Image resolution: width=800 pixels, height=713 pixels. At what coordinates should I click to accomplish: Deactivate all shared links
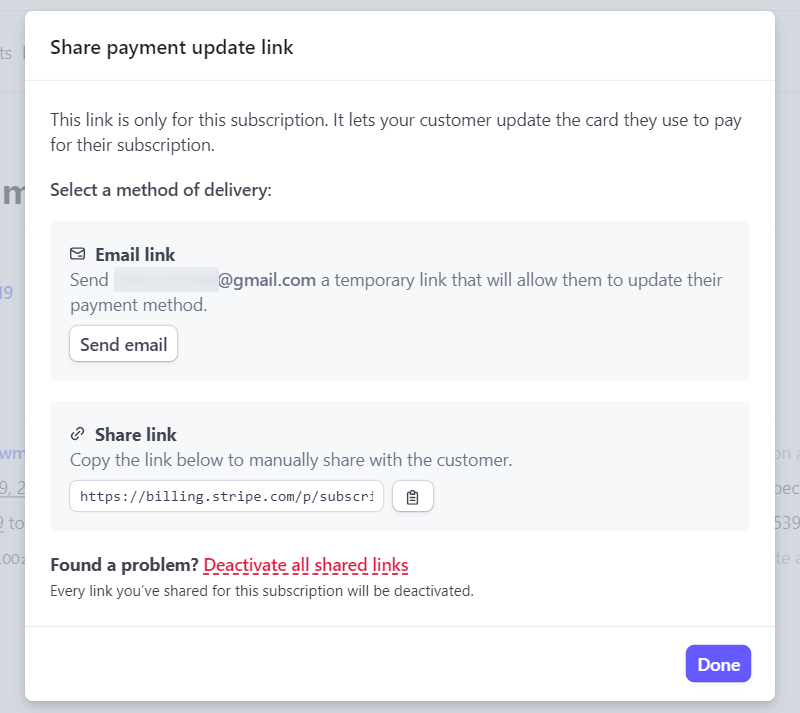click(x=306, y=565)
